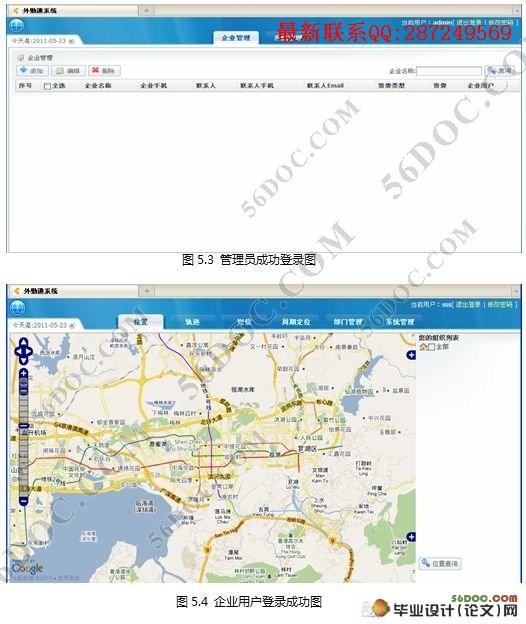Click the 序号 column header
The height and width of the screenshot is (624, 526).
pyautogui.click(x=25, y=86)
